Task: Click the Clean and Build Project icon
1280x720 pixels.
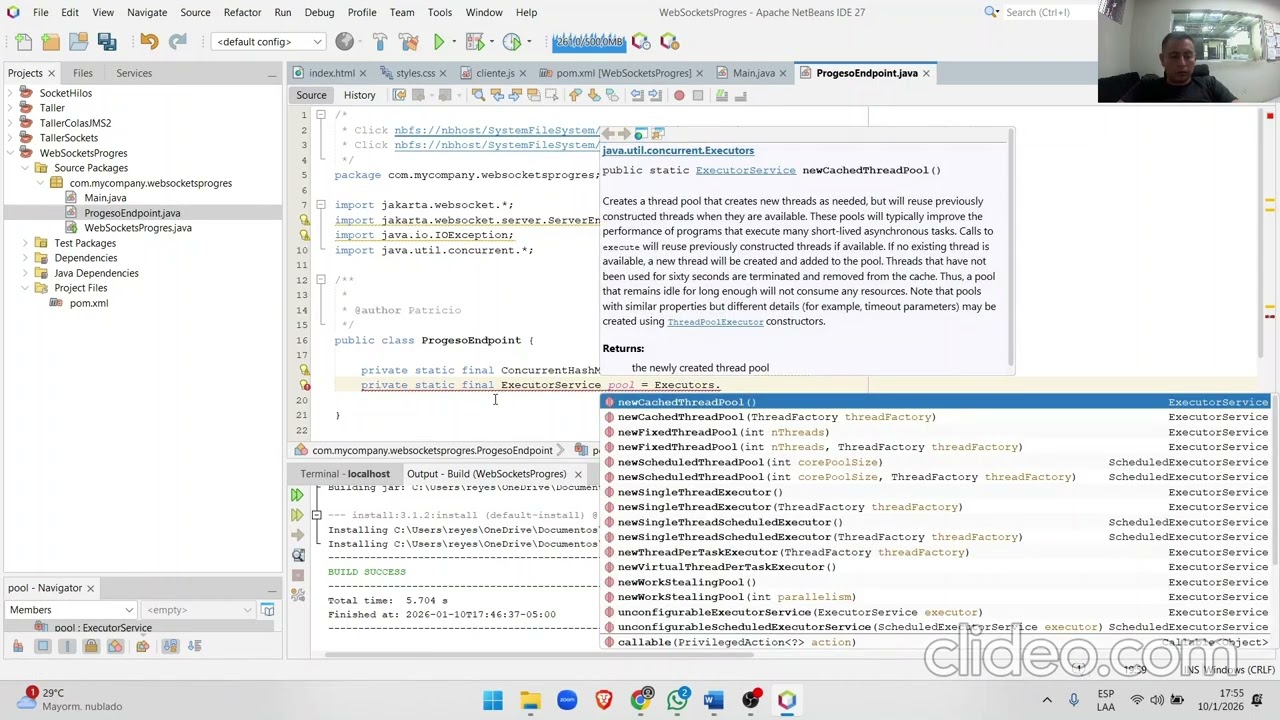Action: 408,42
